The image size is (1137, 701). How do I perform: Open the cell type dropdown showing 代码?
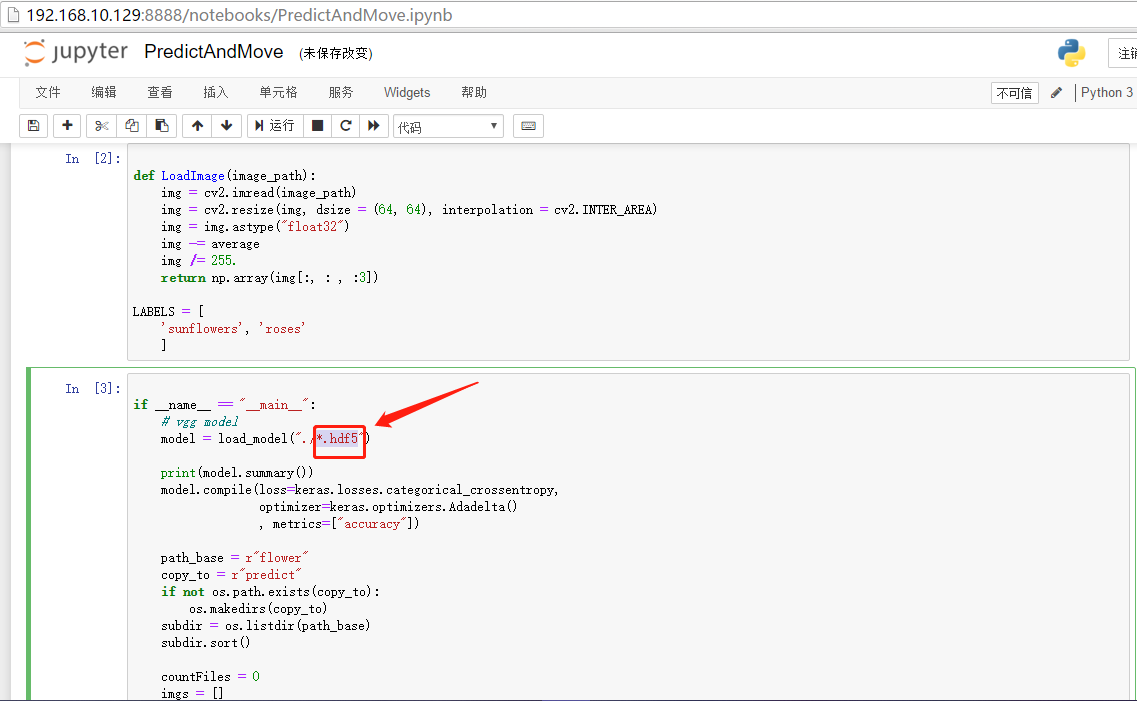(x=448, y=125)
